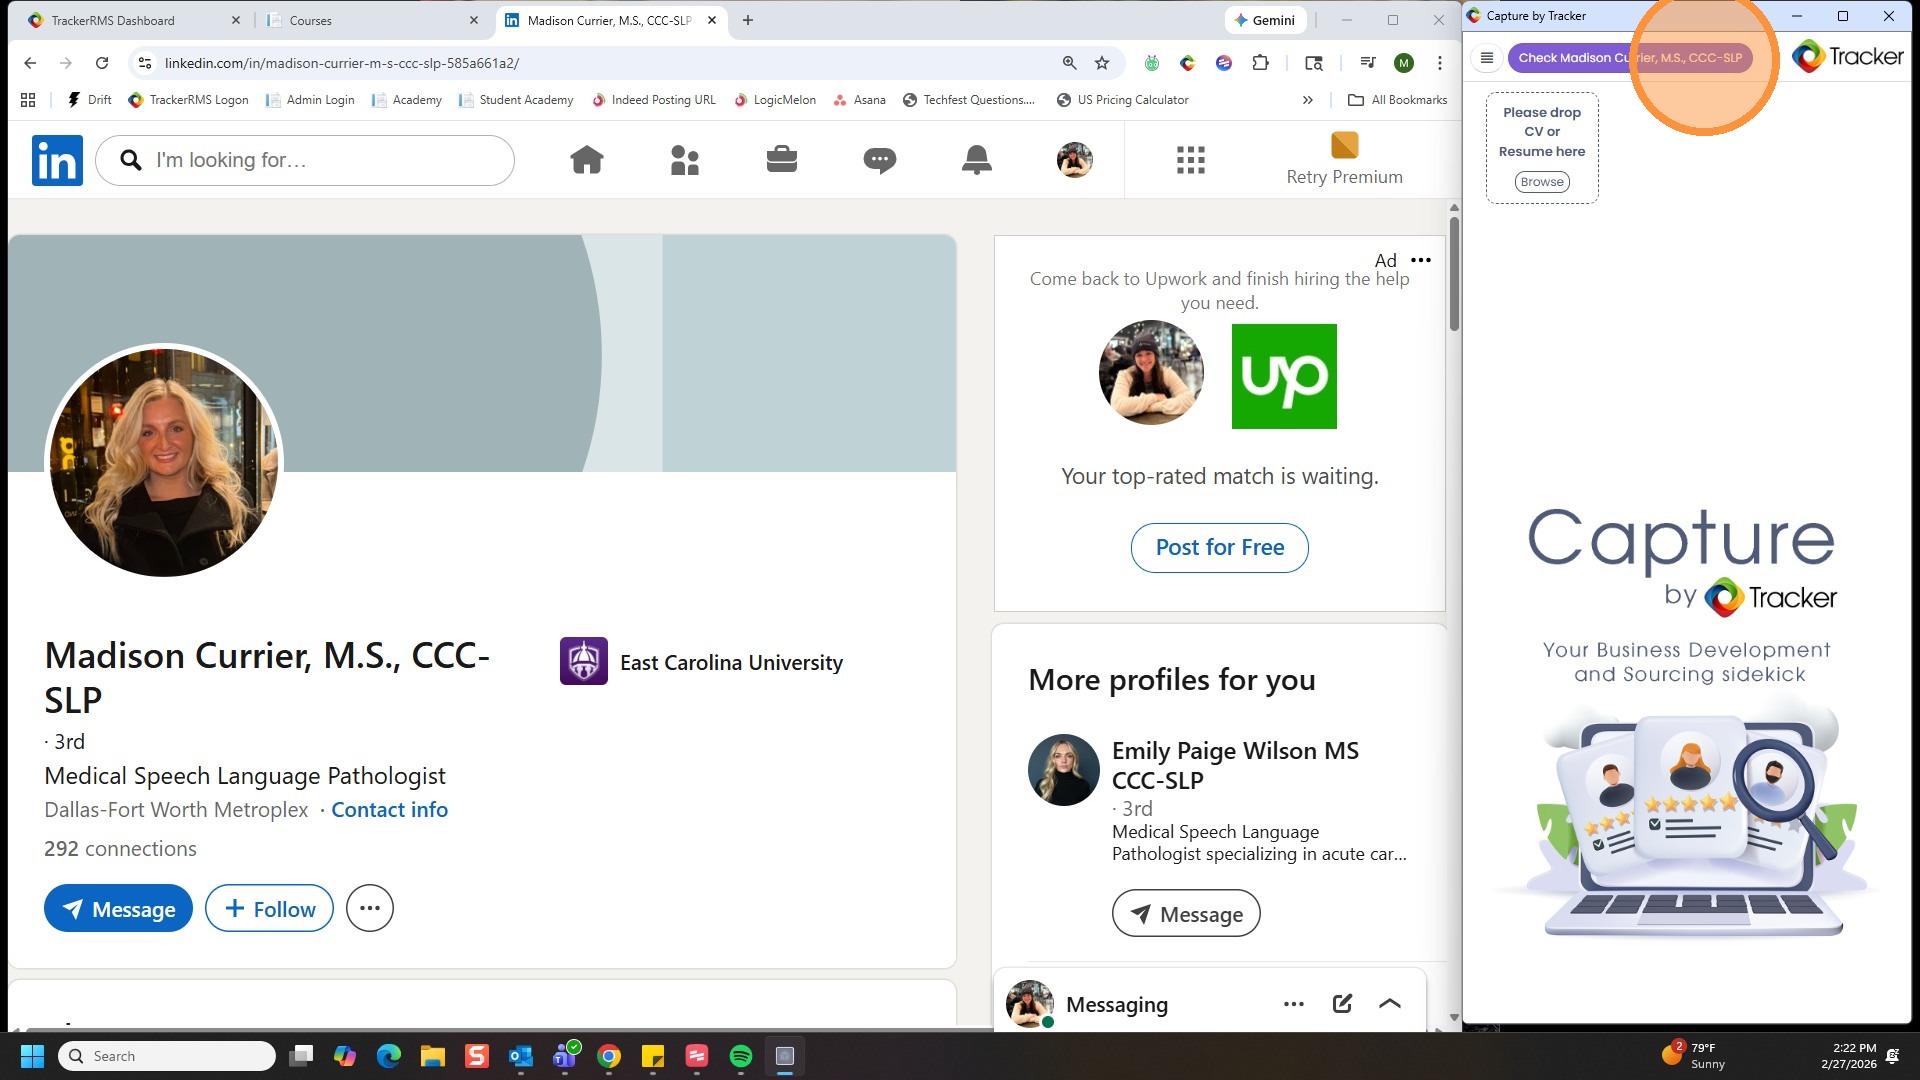Open LinkedIn Messaging chat bubble icon
This screenshot has height=1080, width=1920.
(x=879, y=160)
